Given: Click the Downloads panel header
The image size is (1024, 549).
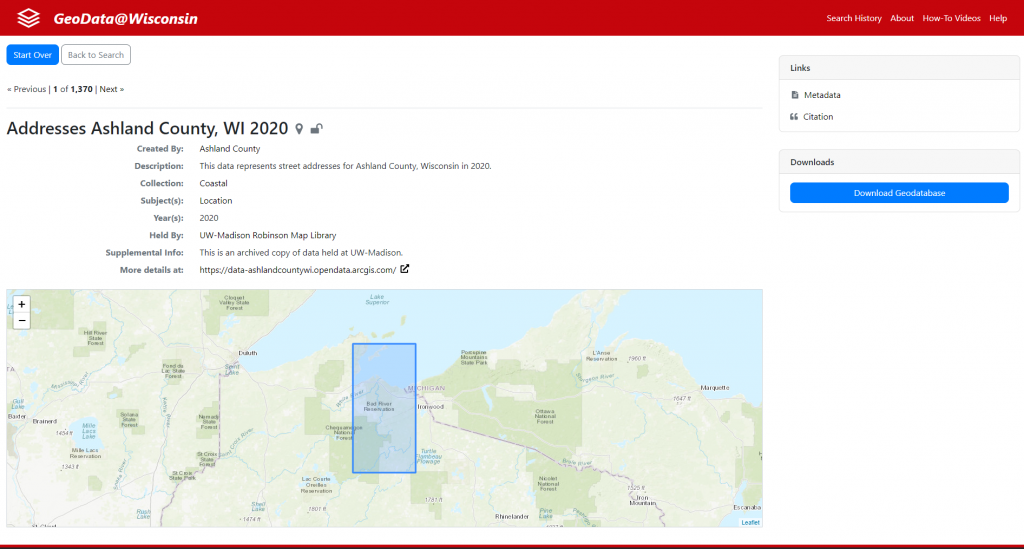Looking at the screenshot, I should pyautogui.click(x=899, y=162).
